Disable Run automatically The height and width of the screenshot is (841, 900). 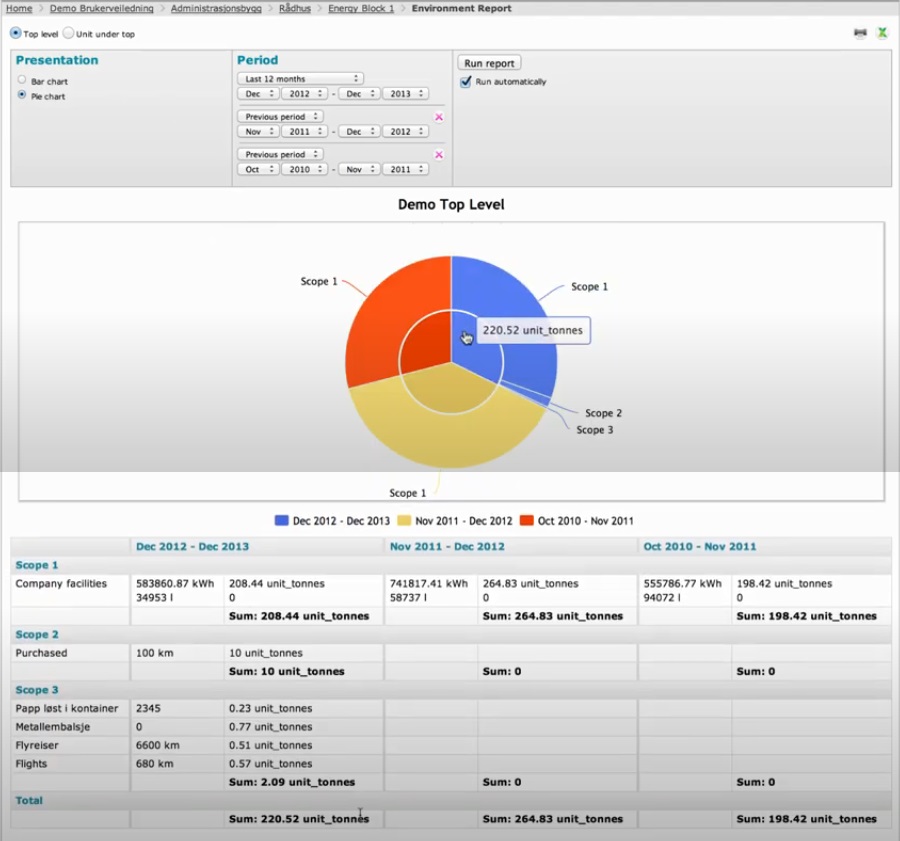coord(465,83)
